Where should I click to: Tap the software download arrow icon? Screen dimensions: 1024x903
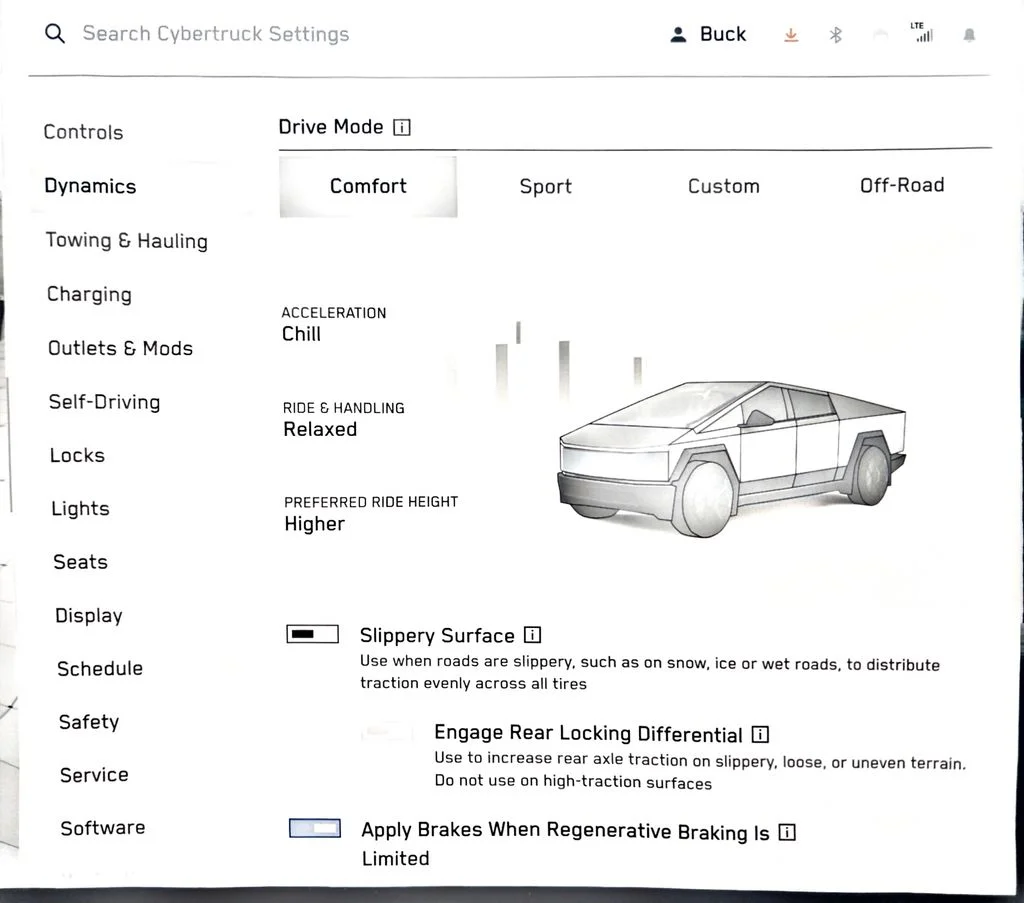coord(791,35)
